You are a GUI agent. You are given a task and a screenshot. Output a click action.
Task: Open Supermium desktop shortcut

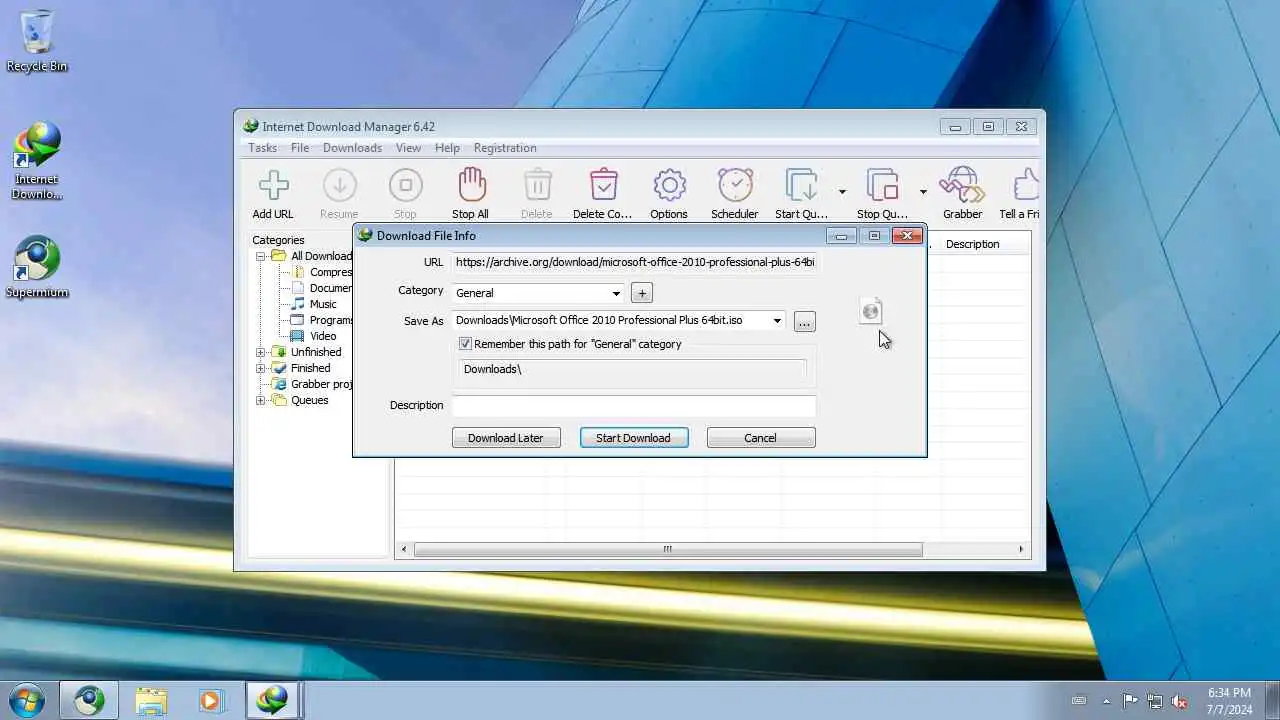click(x=37, y=267)
